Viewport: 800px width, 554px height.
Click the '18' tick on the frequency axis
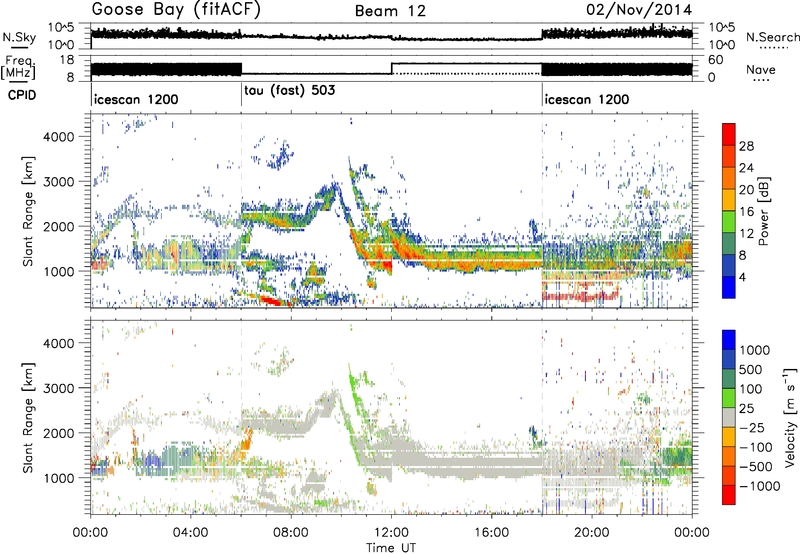coord(67,60)
